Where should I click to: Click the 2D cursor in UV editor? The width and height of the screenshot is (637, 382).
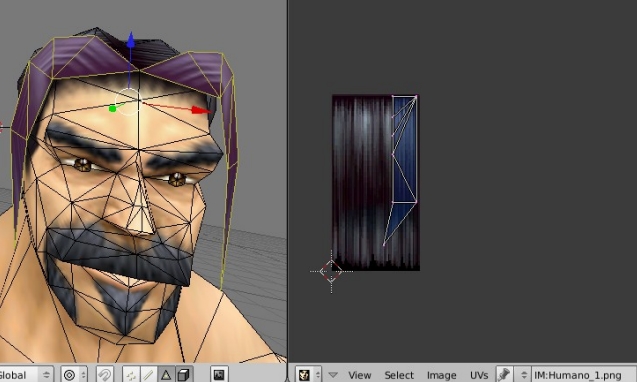click(331, 271)
